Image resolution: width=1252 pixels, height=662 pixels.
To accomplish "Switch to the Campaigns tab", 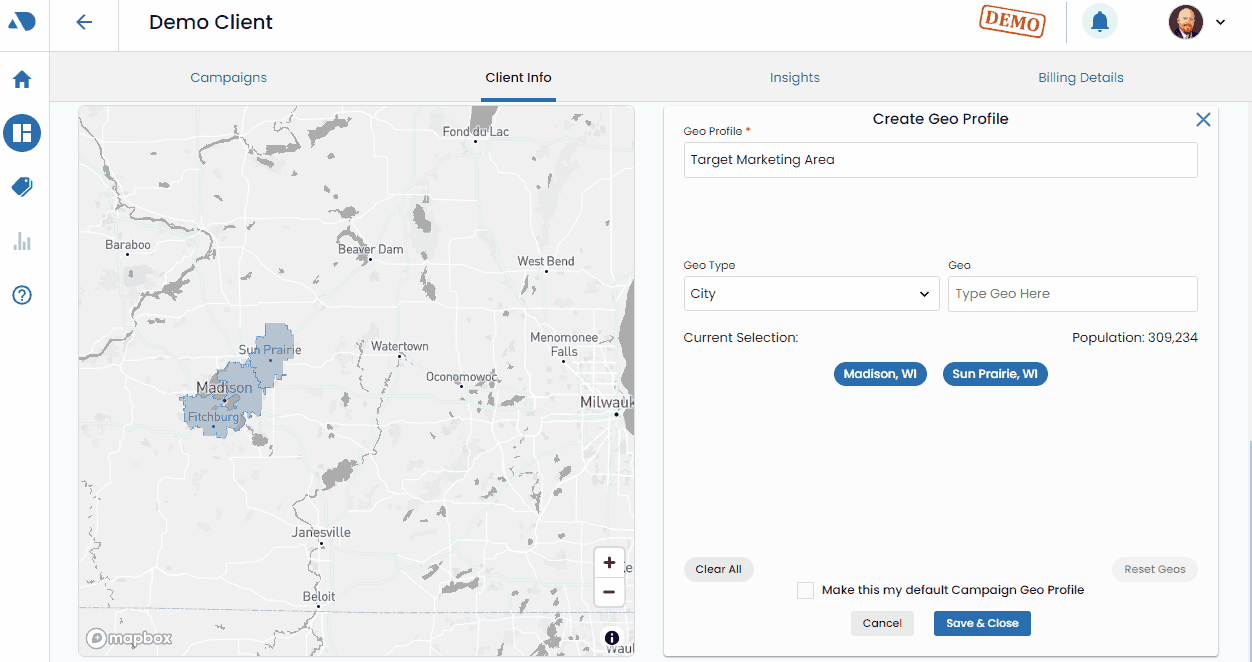I will click(228, 78).
